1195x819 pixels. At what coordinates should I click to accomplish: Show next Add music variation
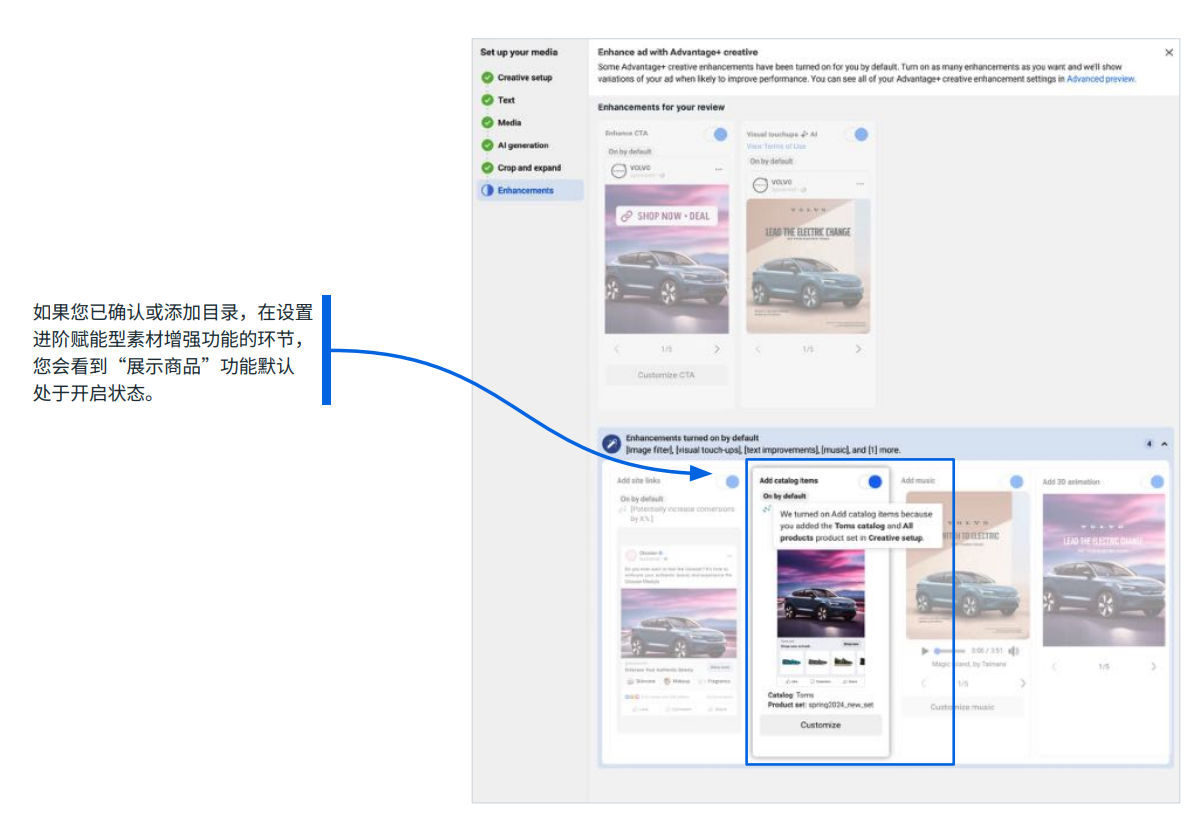tap(1023, 683)
